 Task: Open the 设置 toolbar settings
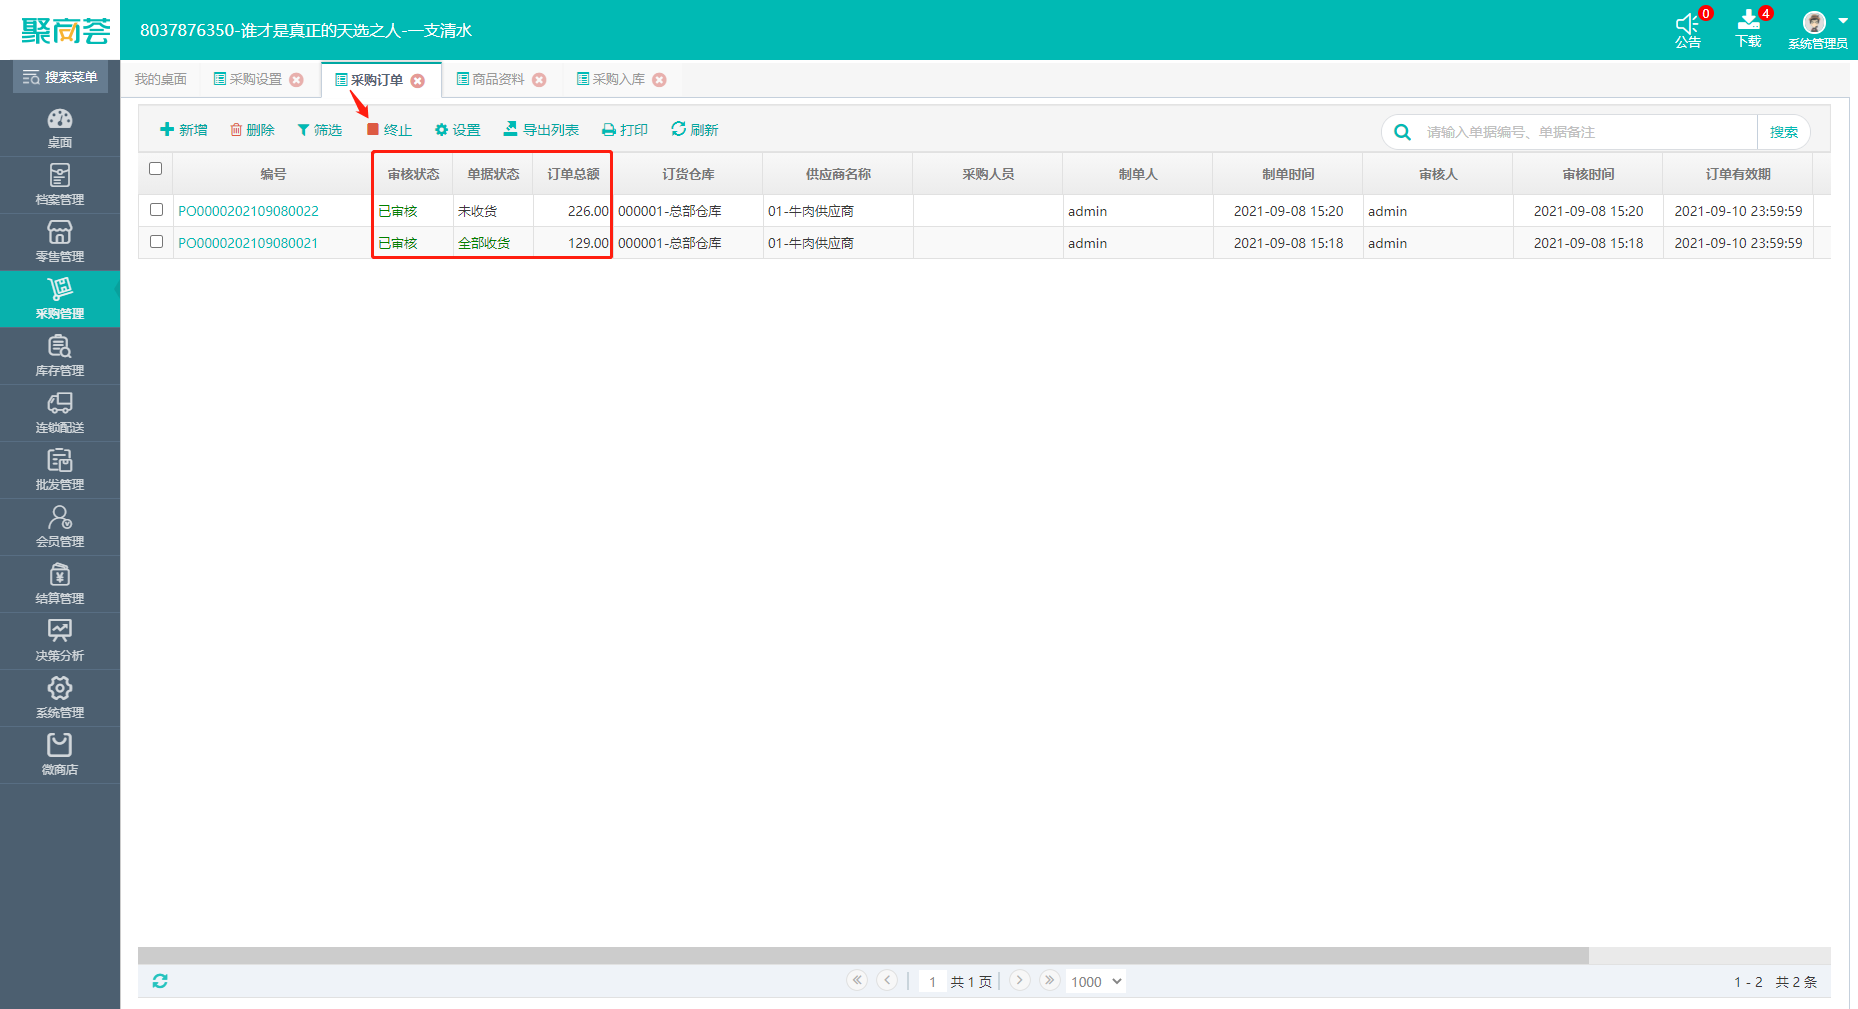(x=458, y=130)
